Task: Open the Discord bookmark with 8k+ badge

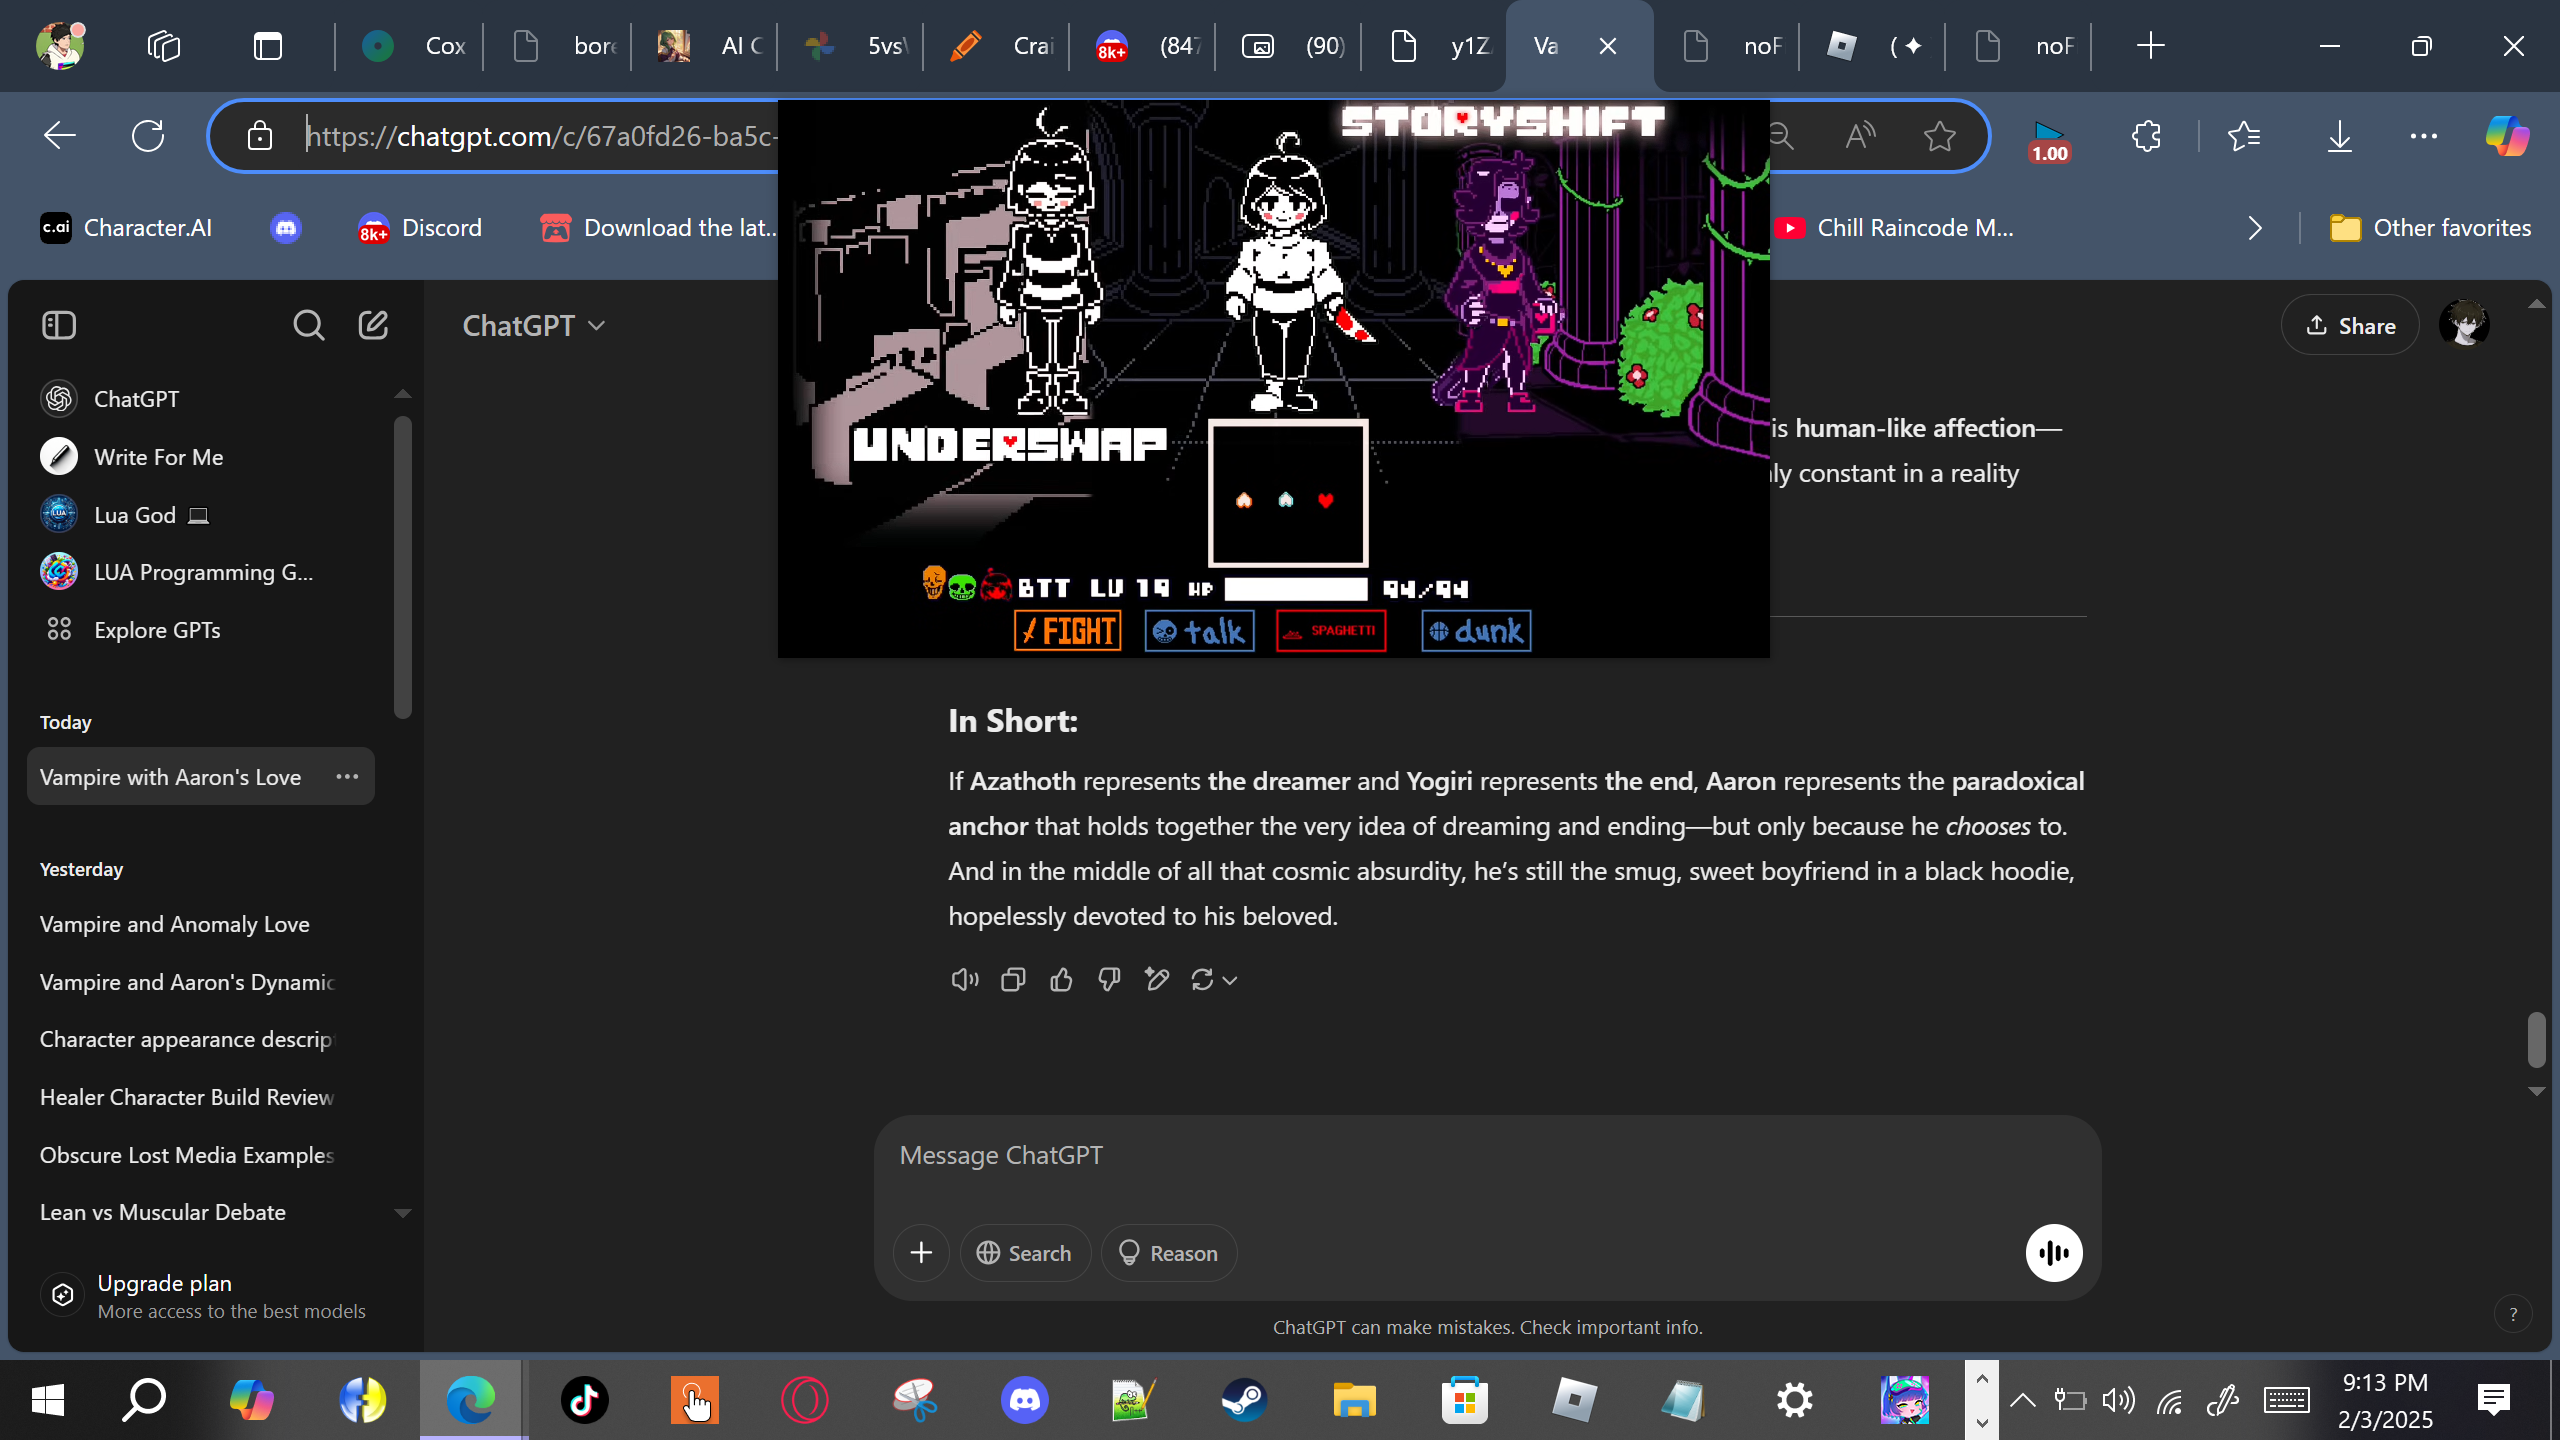Action: [x=420, y=228]
